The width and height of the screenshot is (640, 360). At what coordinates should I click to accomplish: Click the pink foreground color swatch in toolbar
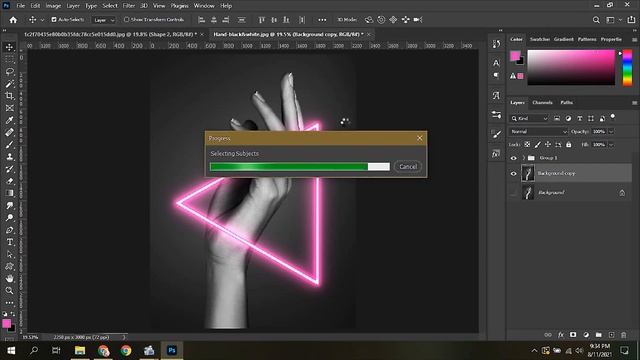click(7, 324)
